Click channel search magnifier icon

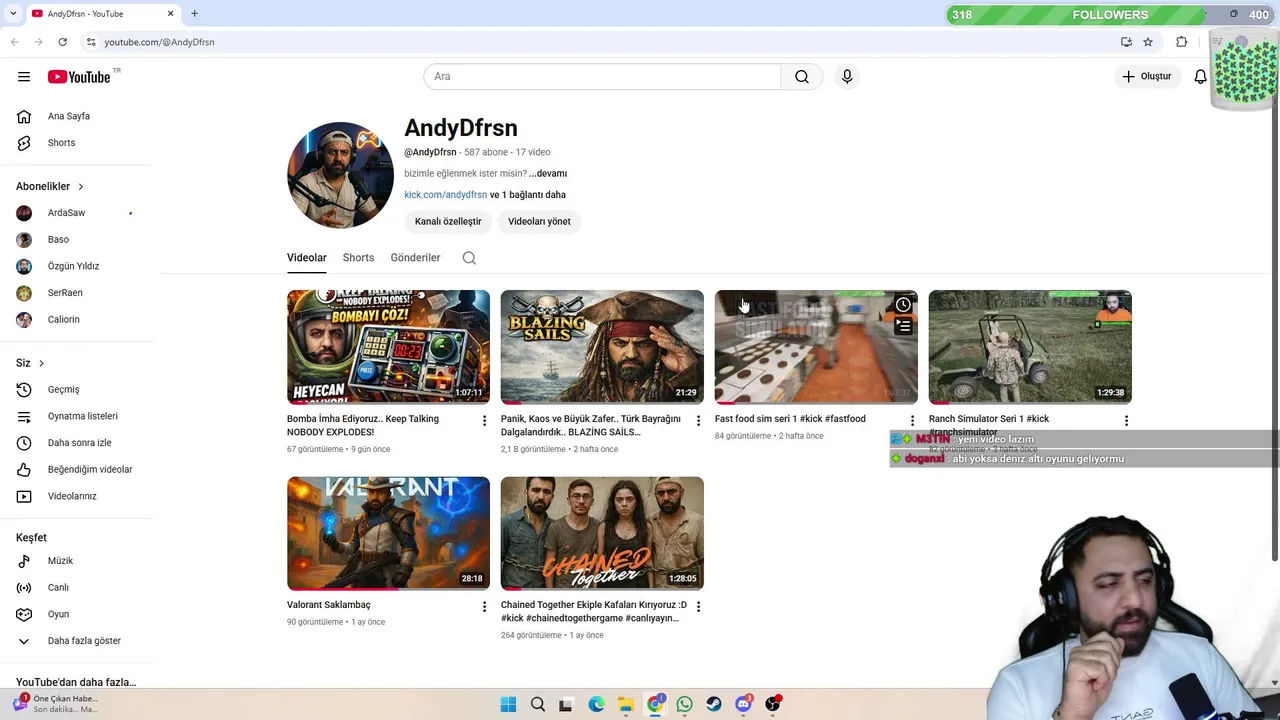point(469,258)
